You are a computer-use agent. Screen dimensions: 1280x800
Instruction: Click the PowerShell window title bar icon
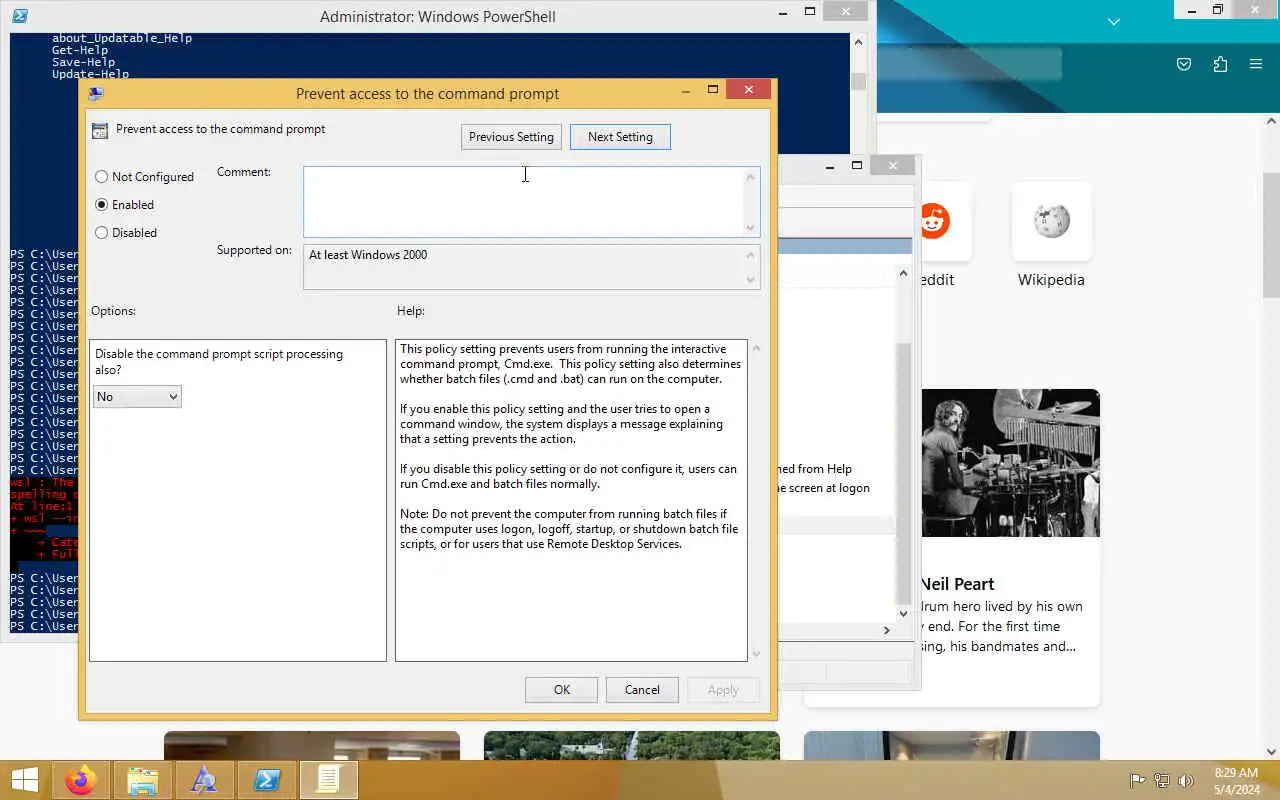pos(19,16)
